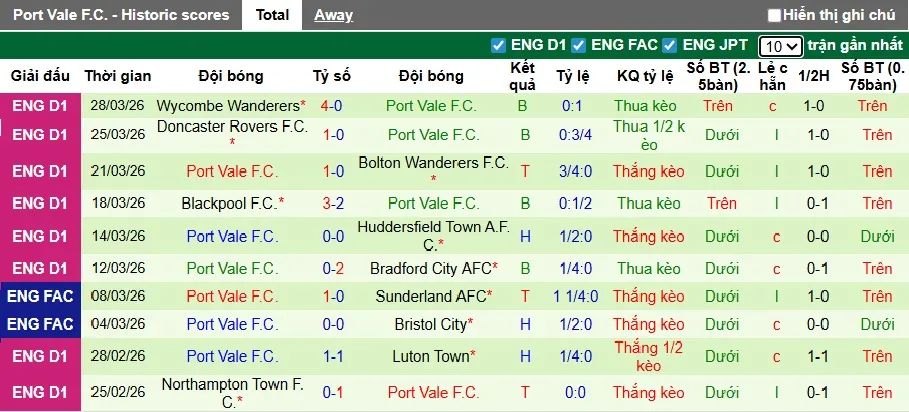Click the Blackpool F.C. team link
This screenshot has height=412, width=909.
pyautogui.click(x=228, y=204)
